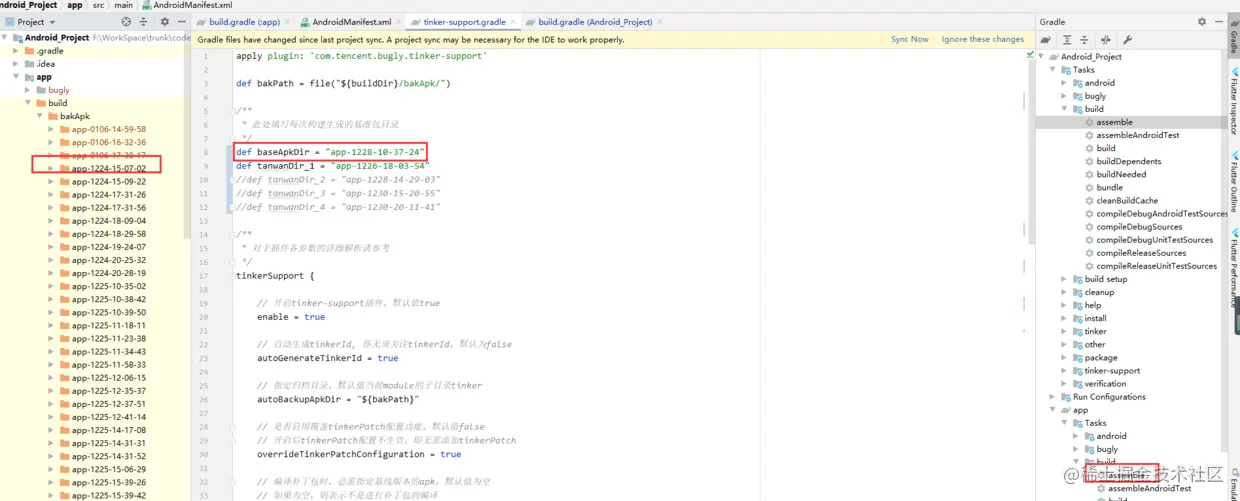Click line number 17 in editor gutter
This screenshot has height=501, width=1240.
coord(204,275)
